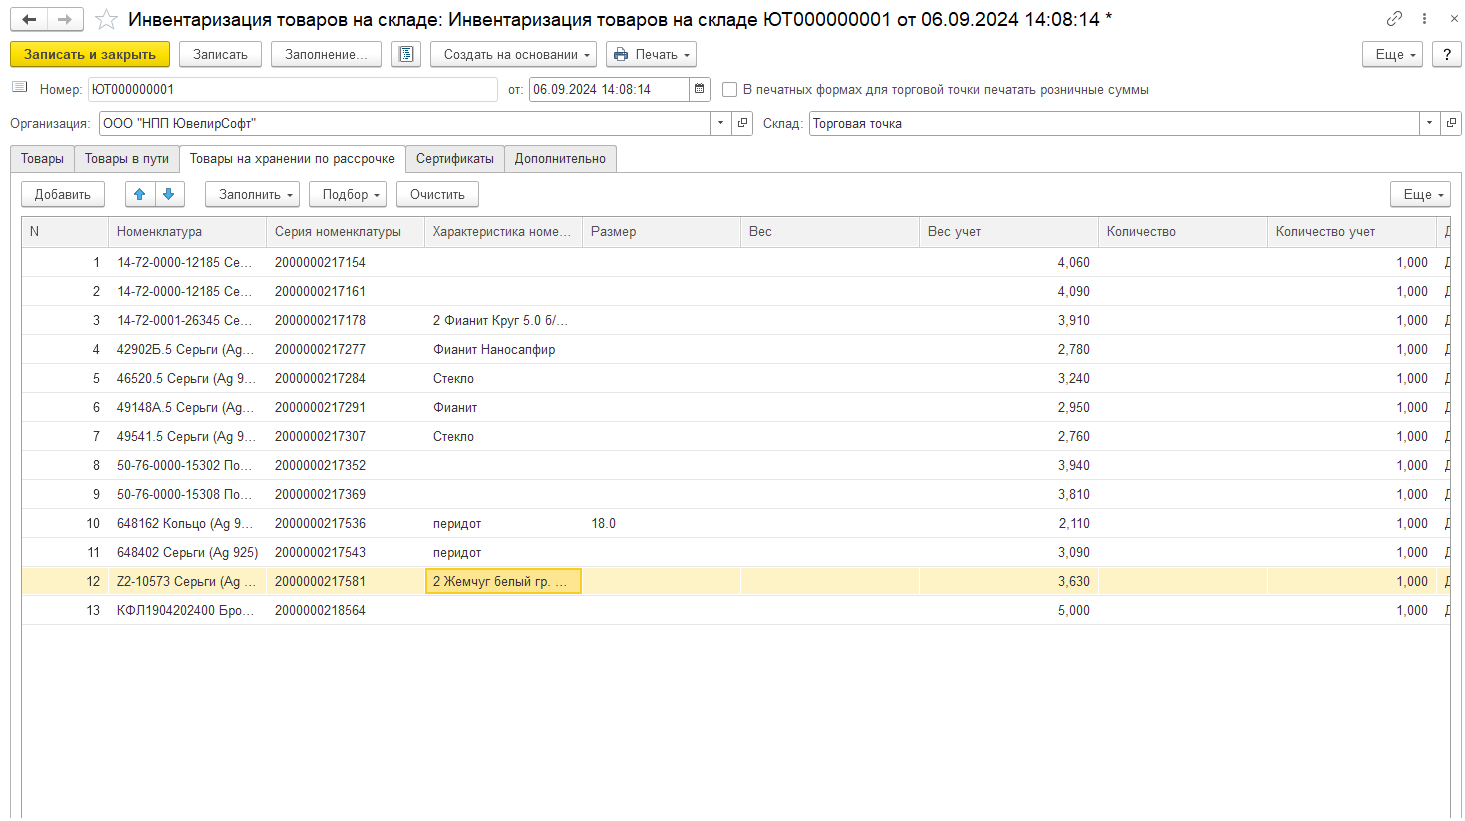Select row '648402 Серьги (Ag 925)'
This screenshot has width=1465, height=821.
735,552
